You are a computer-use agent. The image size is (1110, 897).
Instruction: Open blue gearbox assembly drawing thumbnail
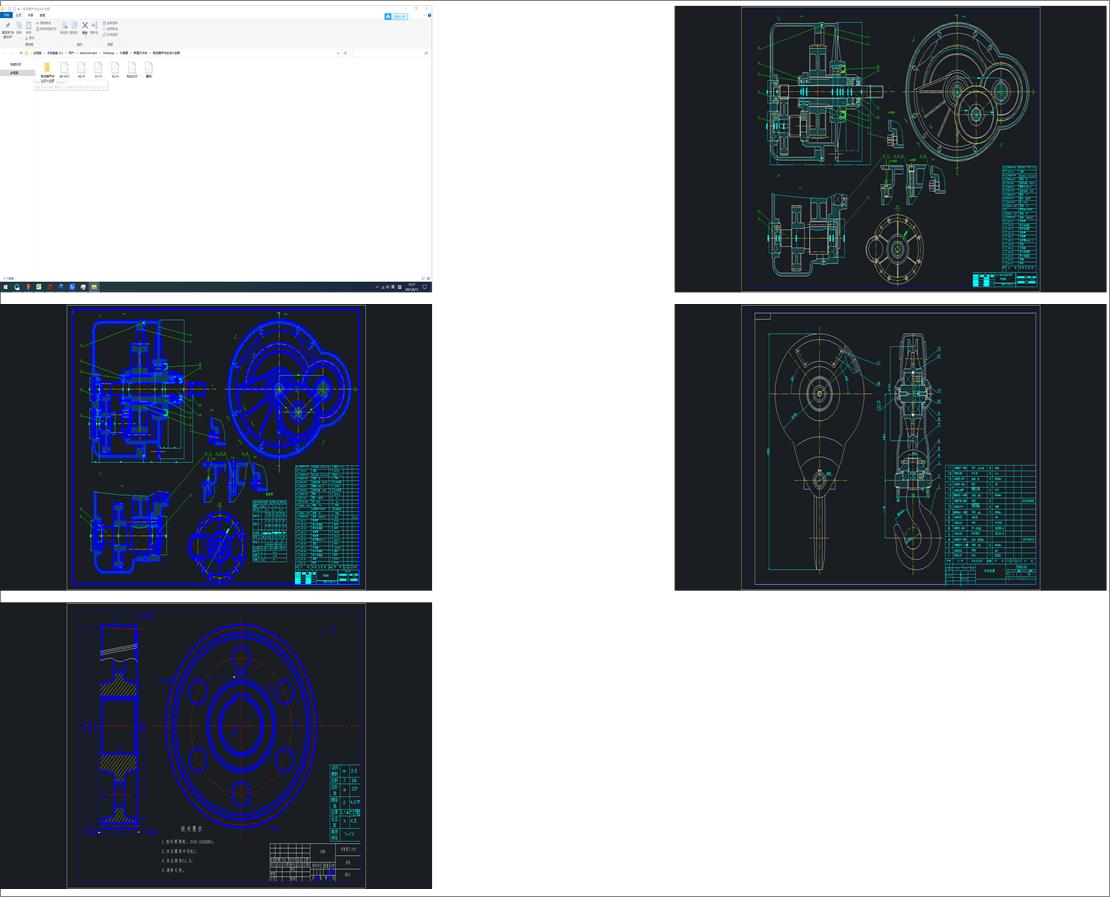point(216,447)
